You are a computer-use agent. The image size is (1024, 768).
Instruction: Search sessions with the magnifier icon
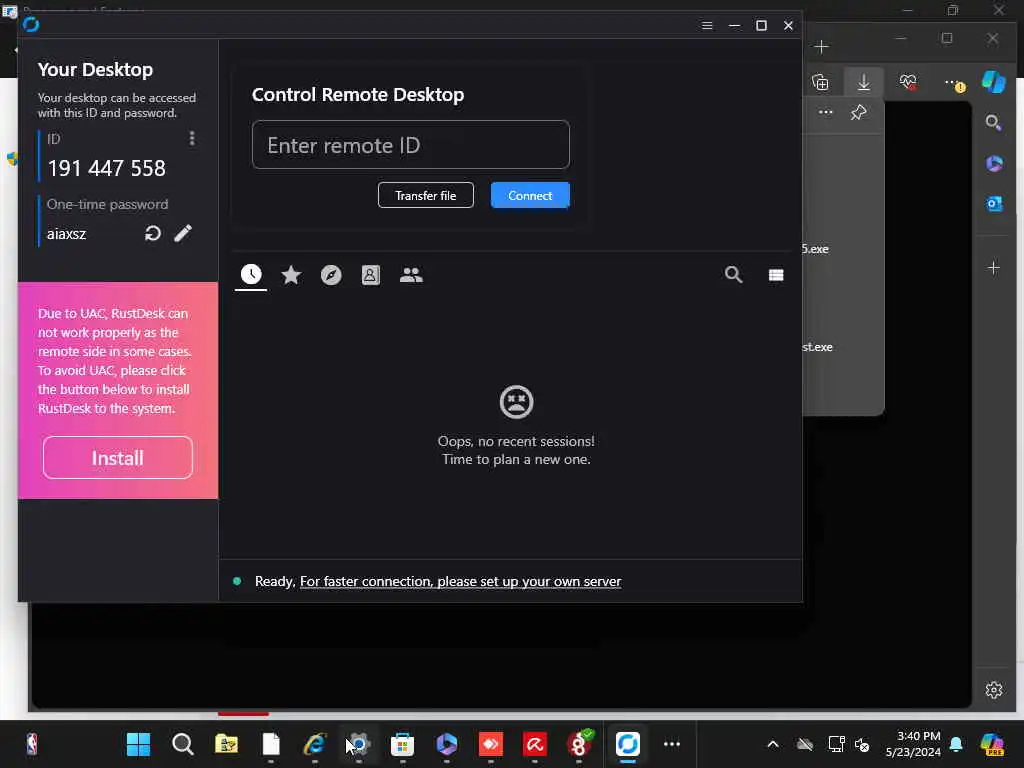(x=733, y=274)
